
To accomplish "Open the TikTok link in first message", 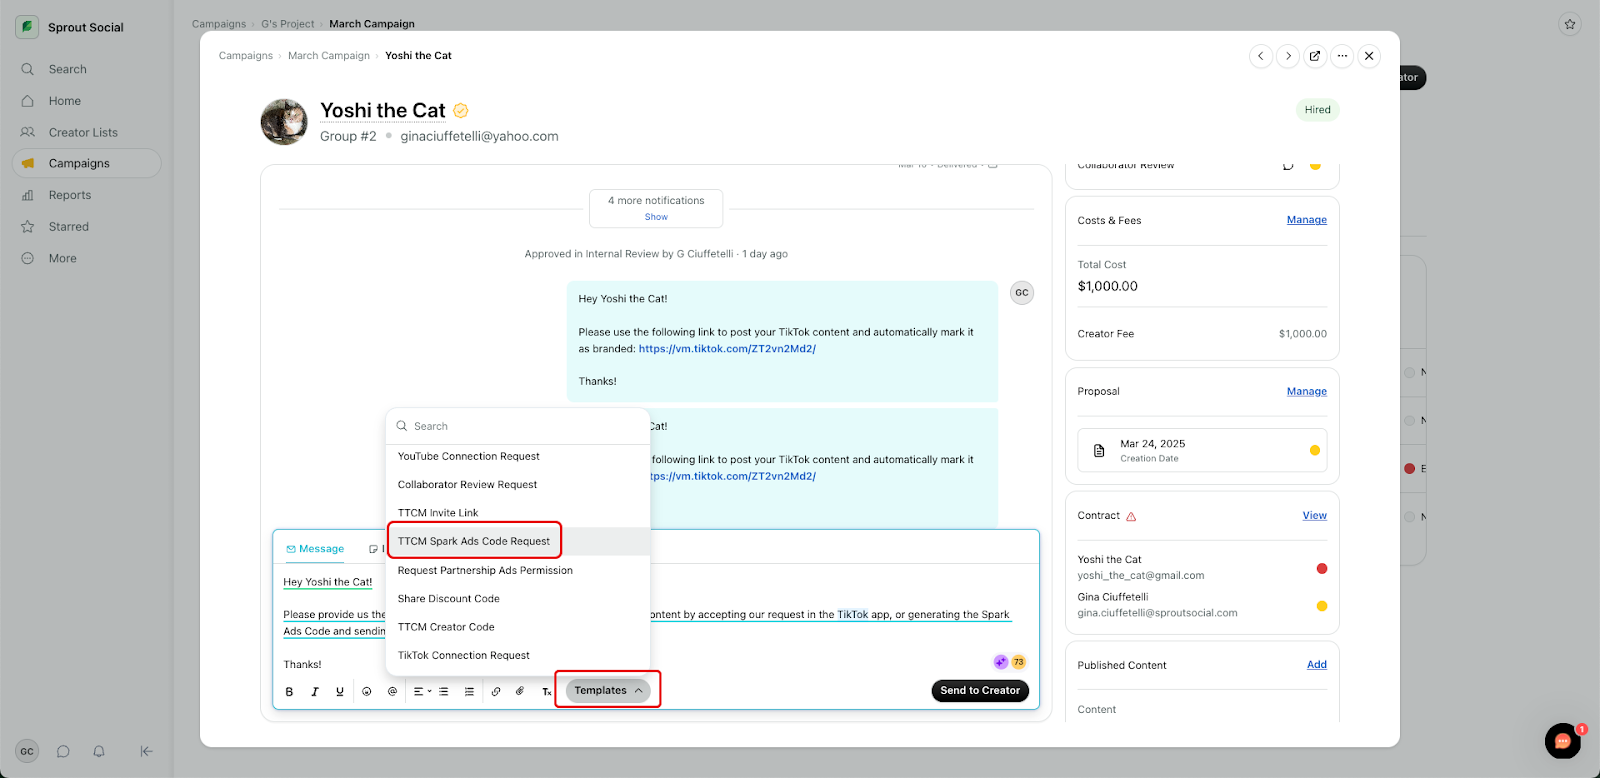I will click(x=727, y=349).
